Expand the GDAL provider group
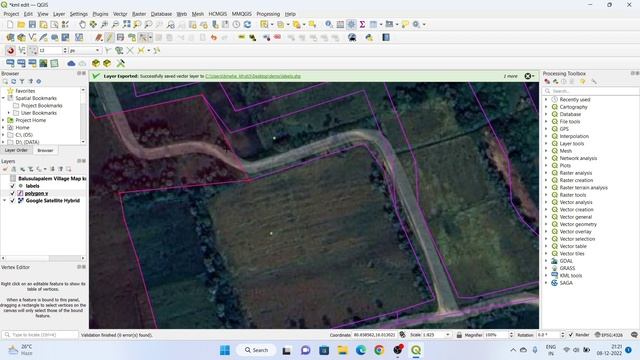 click(x=546, y=261)
